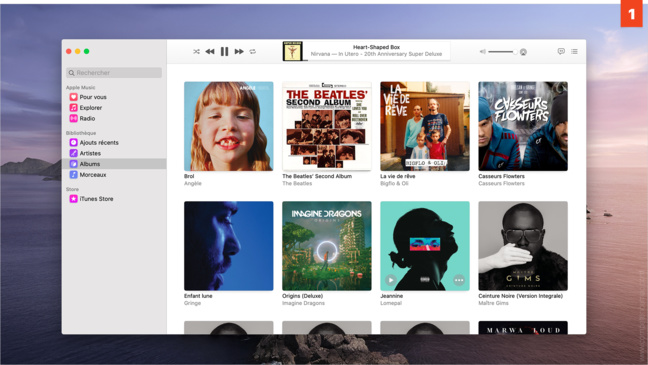The height and width of the screenshot is (365, 648).
Task: Click the song progress bar in player
Action: pos(376,60)
